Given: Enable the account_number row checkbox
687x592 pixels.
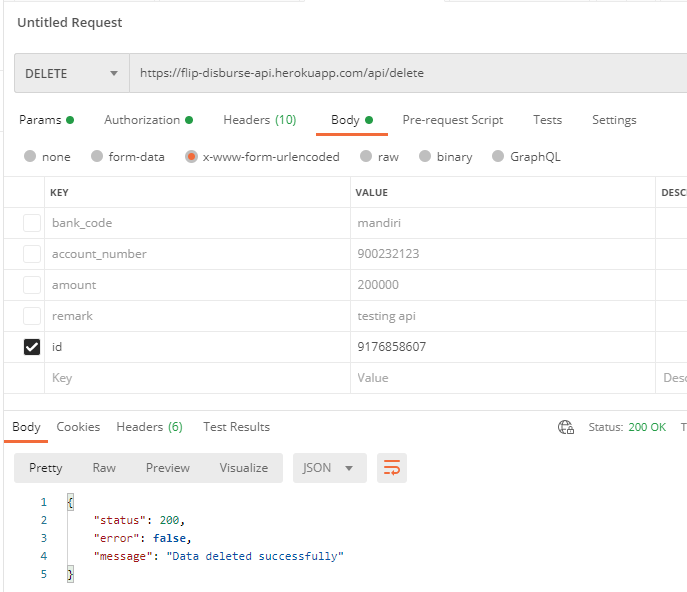Looking at the screenshot, I should click(32, 254).
